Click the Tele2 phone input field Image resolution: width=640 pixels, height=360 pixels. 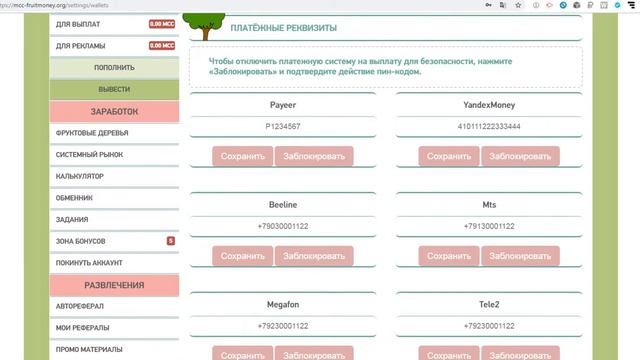point(489,326)
